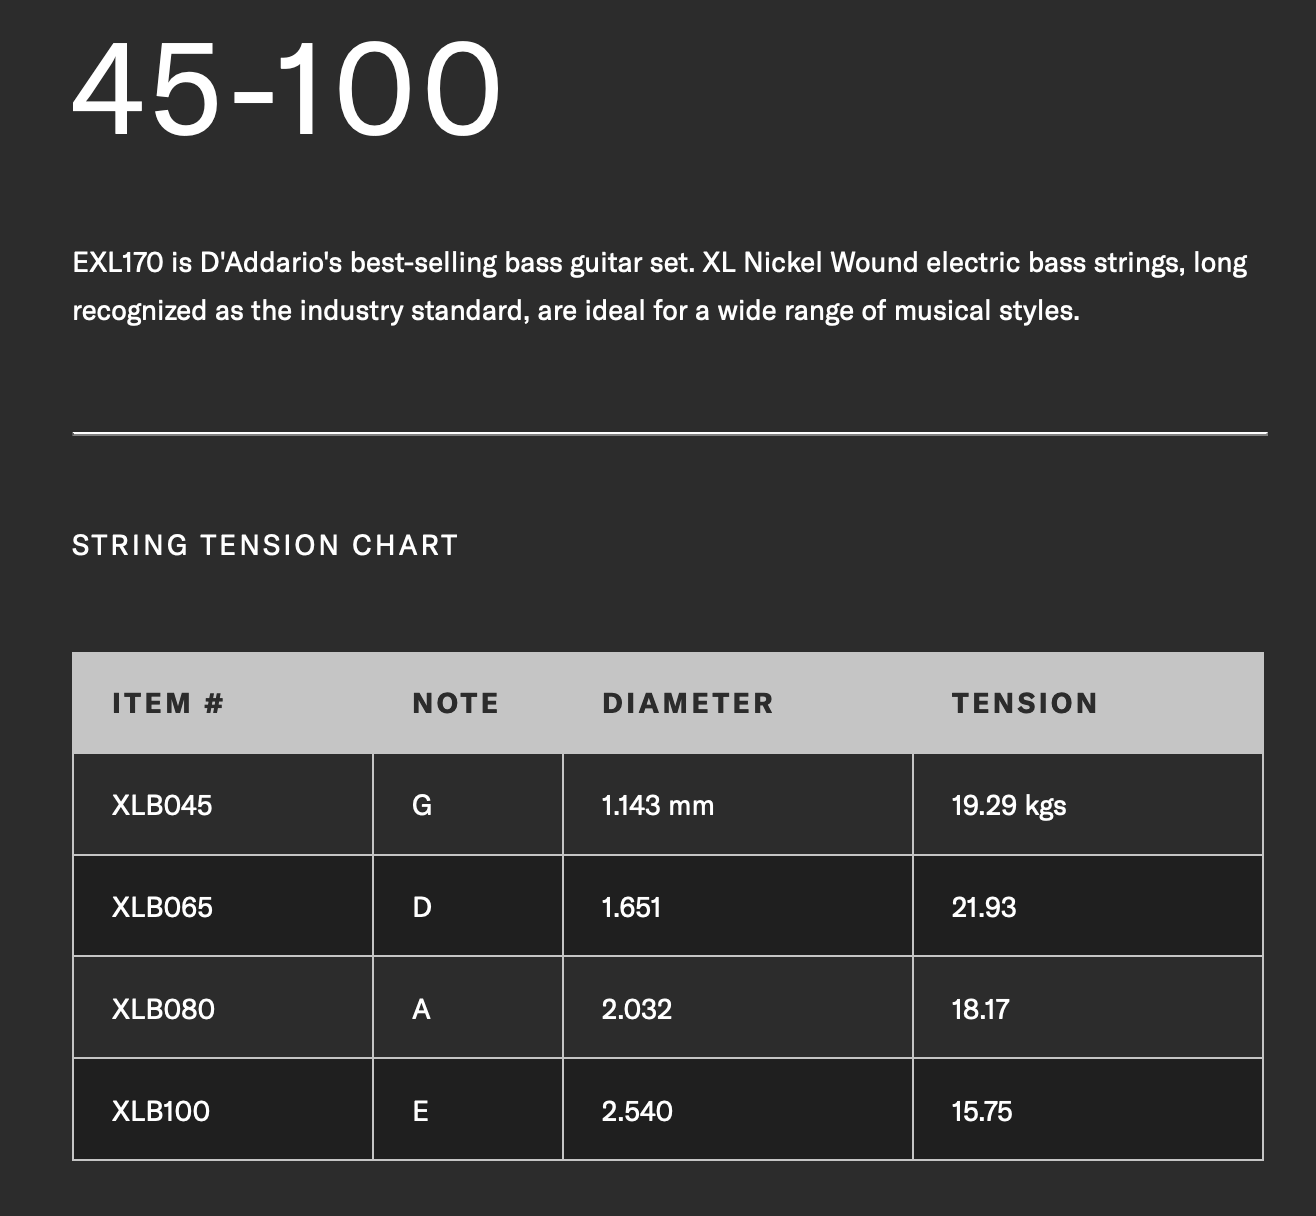
Task: Select the ITEM # column header
Action: tap(168, 703)
